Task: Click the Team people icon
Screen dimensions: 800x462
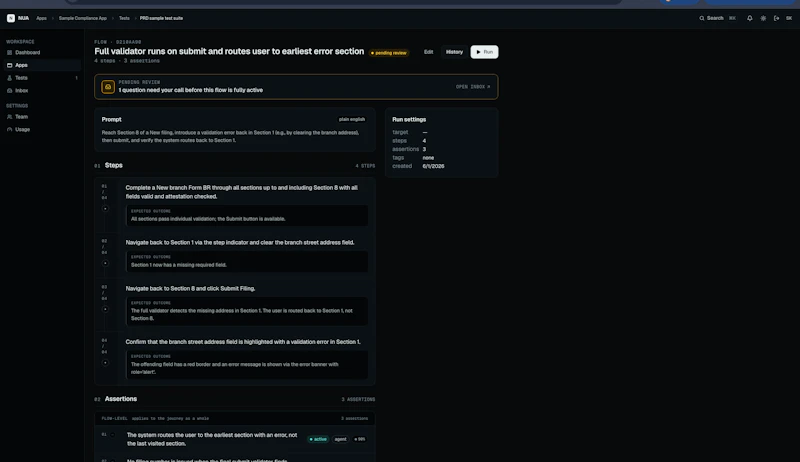Action: coord(9,117)
